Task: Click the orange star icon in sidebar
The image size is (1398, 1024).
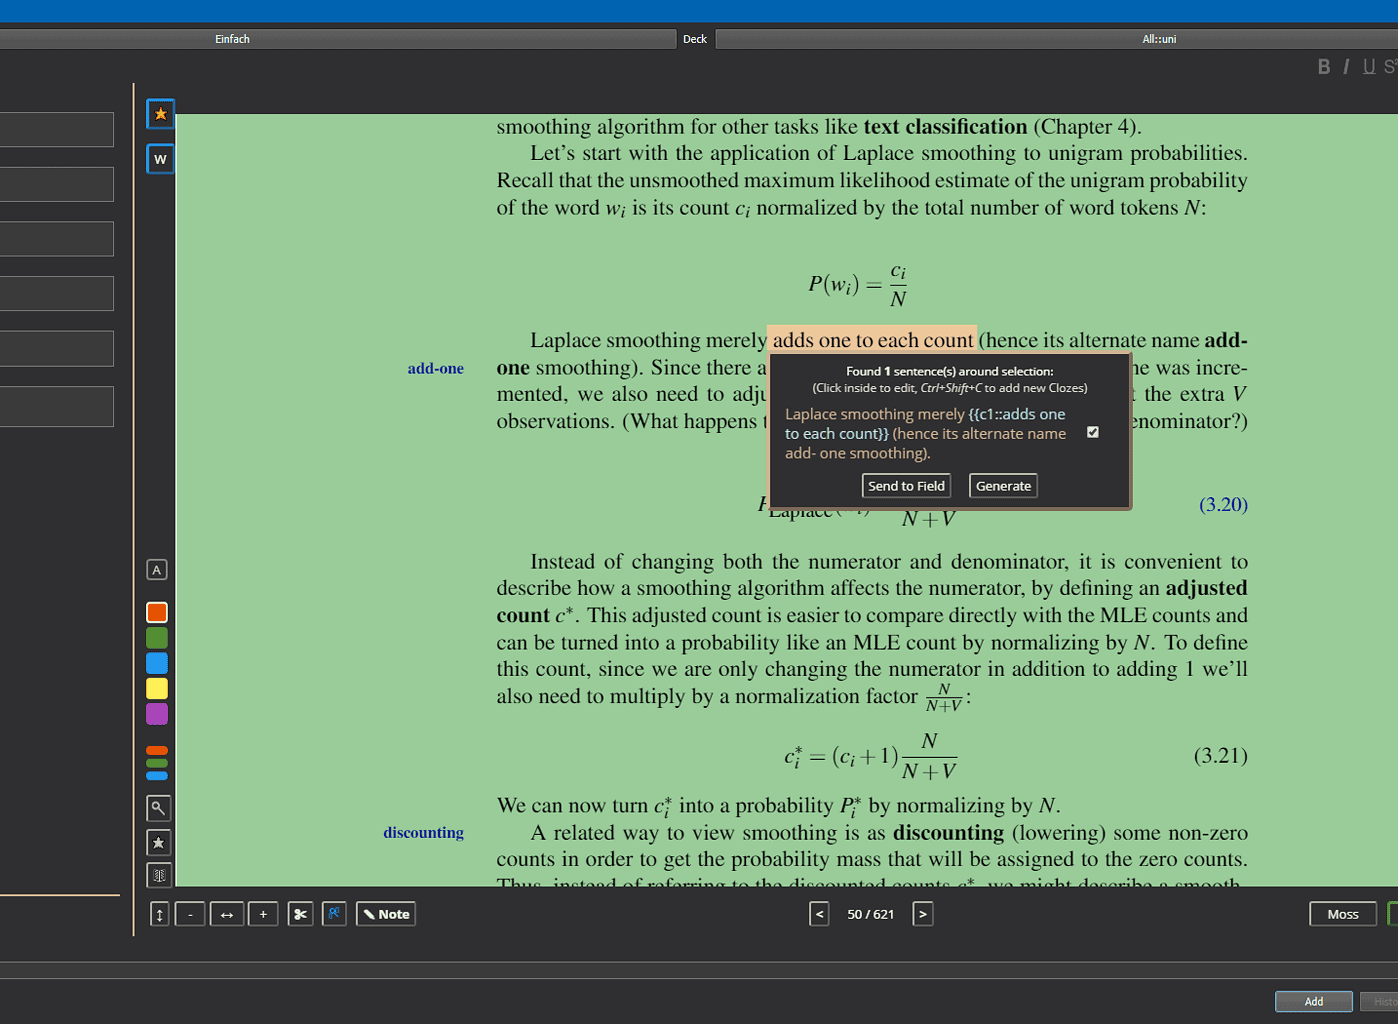Action: pyautogui.click(x=160, y=114)
